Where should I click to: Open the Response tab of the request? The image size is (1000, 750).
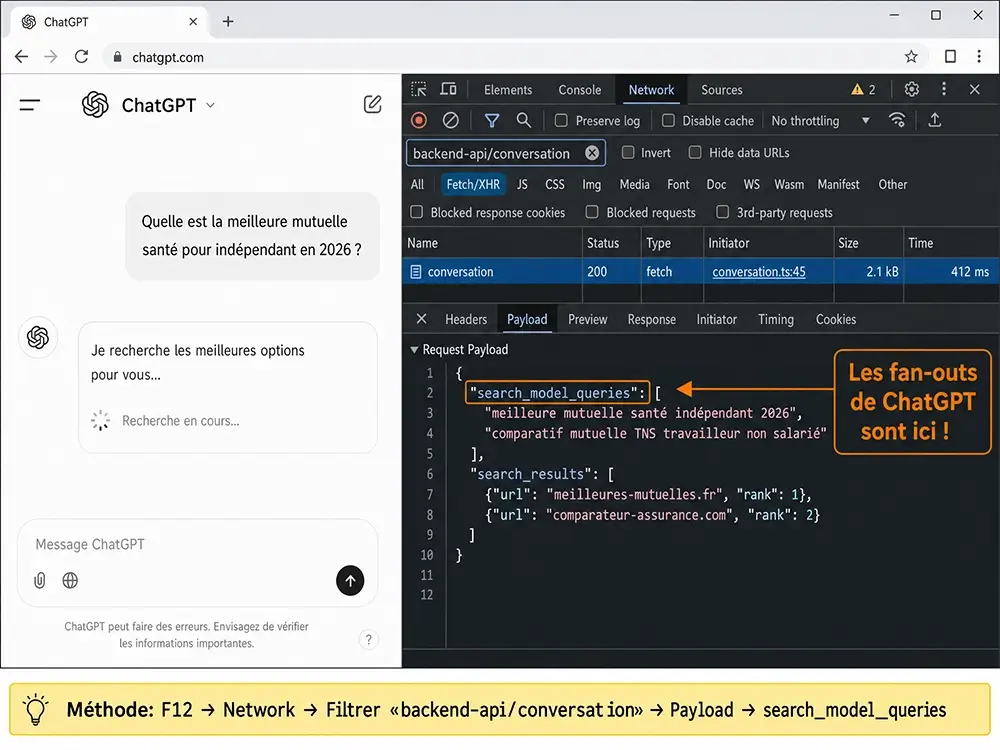click(x=651, y=319)
